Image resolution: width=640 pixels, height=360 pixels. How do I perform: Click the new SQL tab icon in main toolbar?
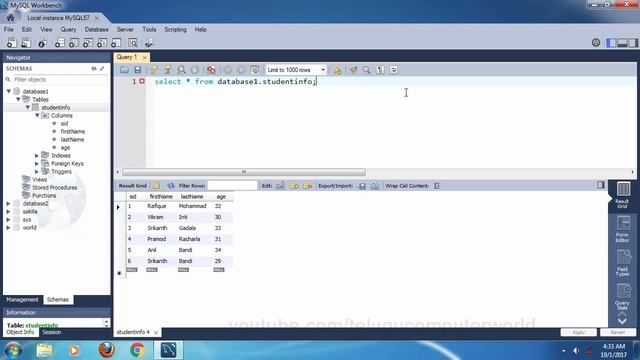pos(12,43)
